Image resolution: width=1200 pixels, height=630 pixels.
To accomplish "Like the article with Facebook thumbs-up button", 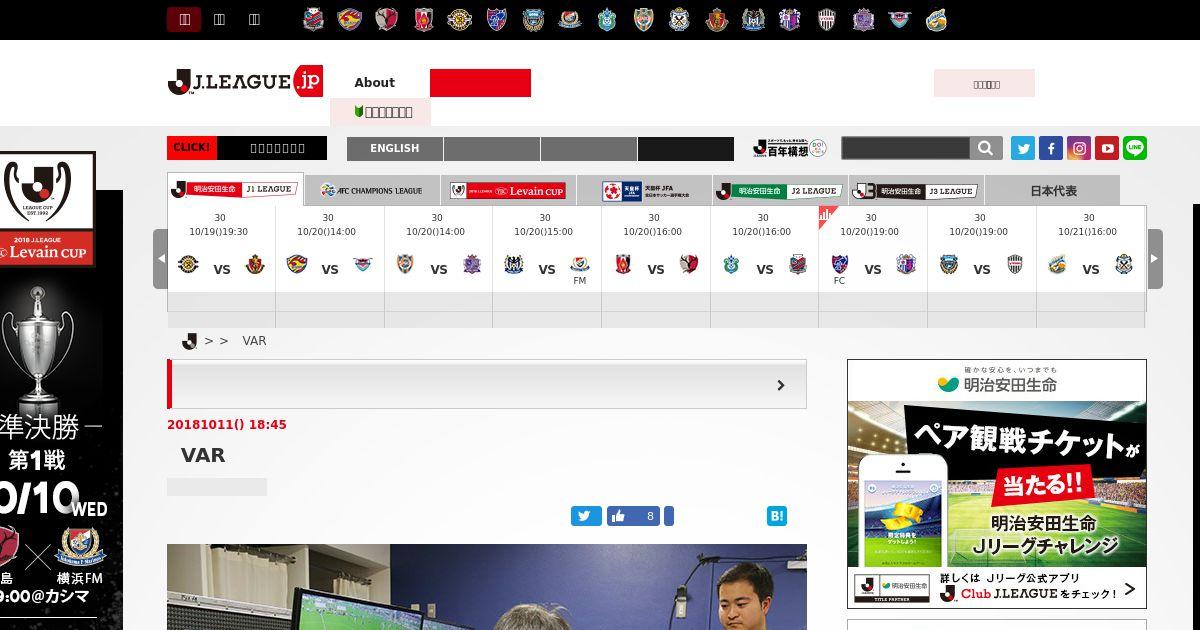I will click(633, 516).
